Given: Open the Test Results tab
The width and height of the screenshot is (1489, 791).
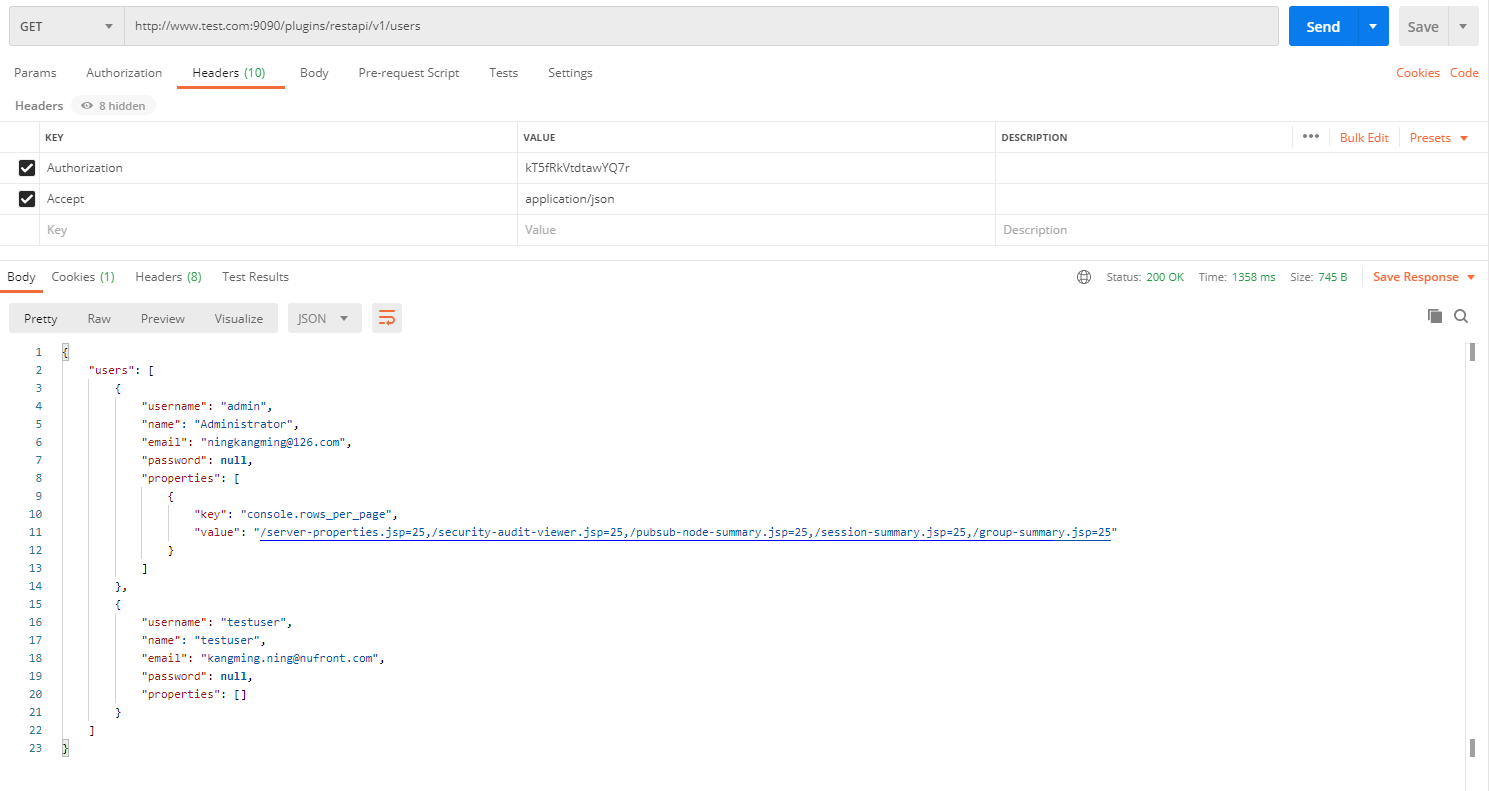Looking at the screenshot, I should (255, 277).
